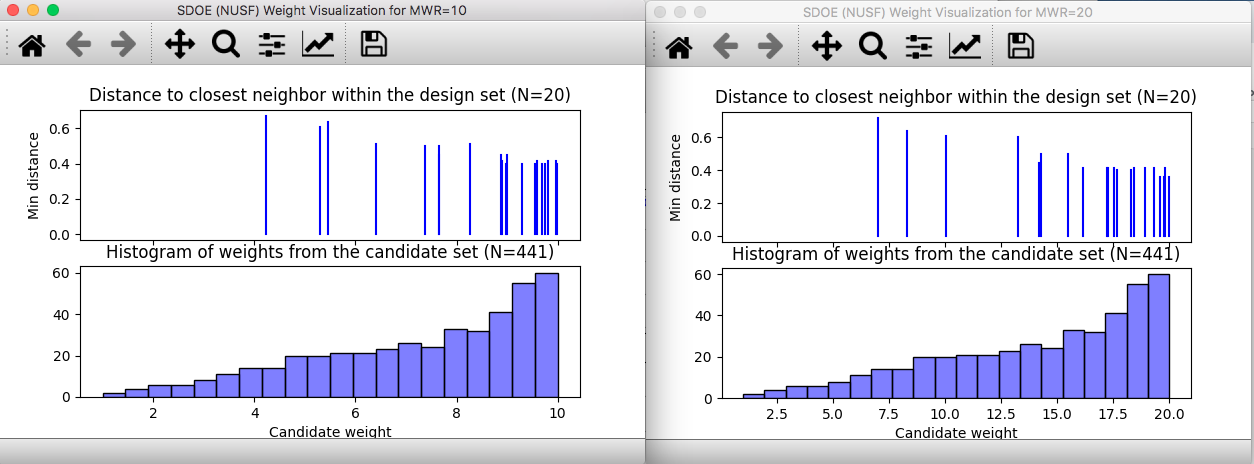
Task: Reset view with Home icon, MWR=20 window
Action: pyautogui.click(x=679, y=46)
